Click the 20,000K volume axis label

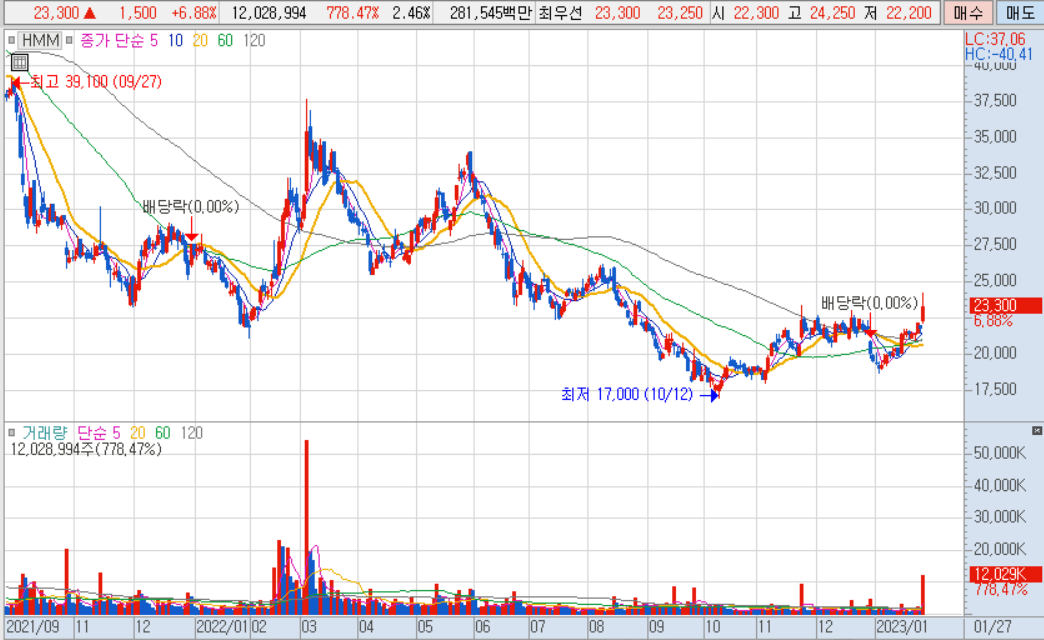coord(1000,549)
